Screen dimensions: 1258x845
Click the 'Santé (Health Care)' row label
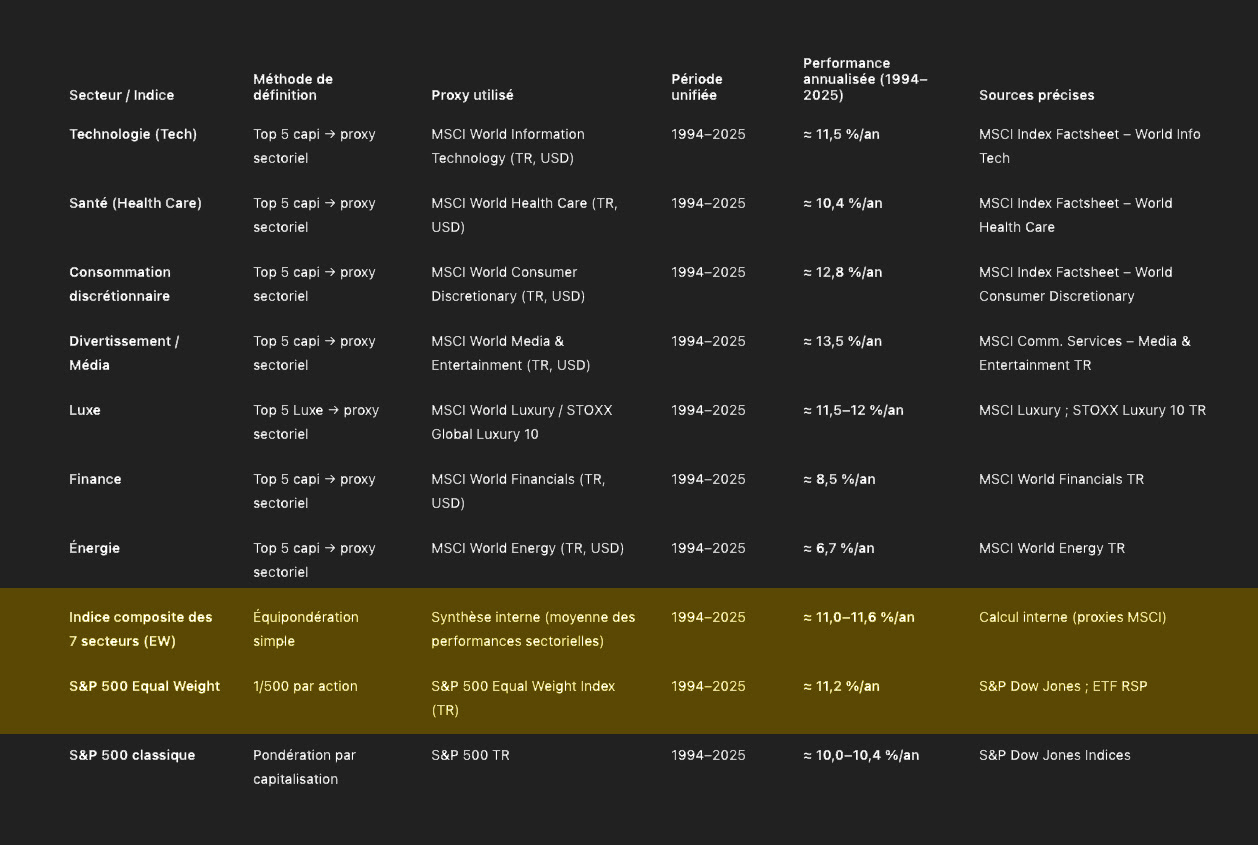[135, 203]
